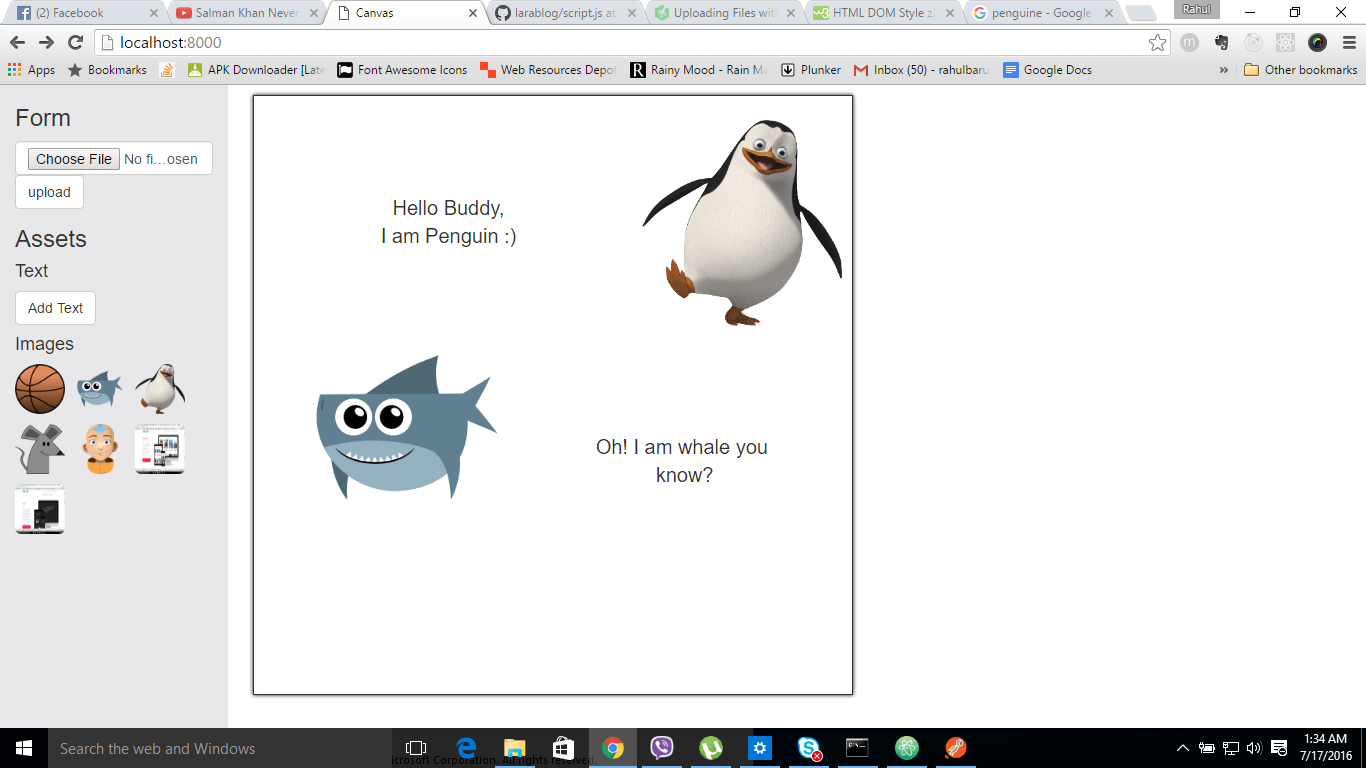The height and width of the screenshot is (768, 1366).
Task: Open the Google Docs bookmark
Action: [x=1047, y=70]
